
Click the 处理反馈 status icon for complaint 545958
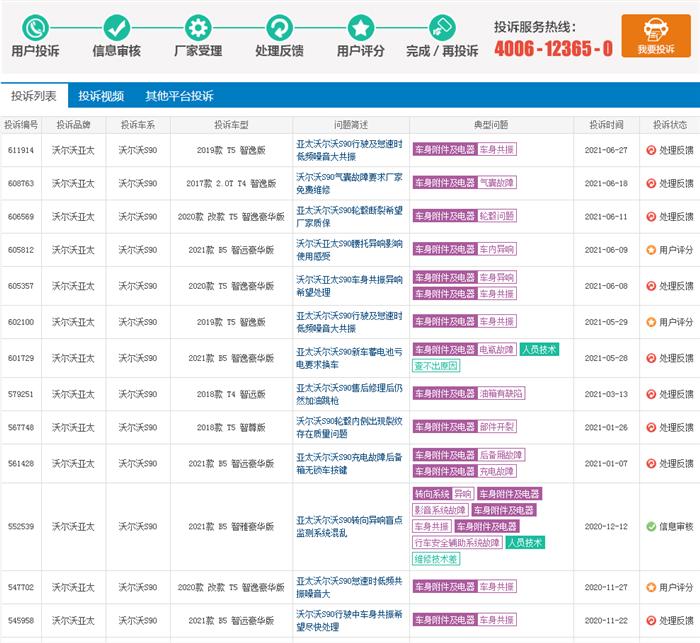(651, 621)
